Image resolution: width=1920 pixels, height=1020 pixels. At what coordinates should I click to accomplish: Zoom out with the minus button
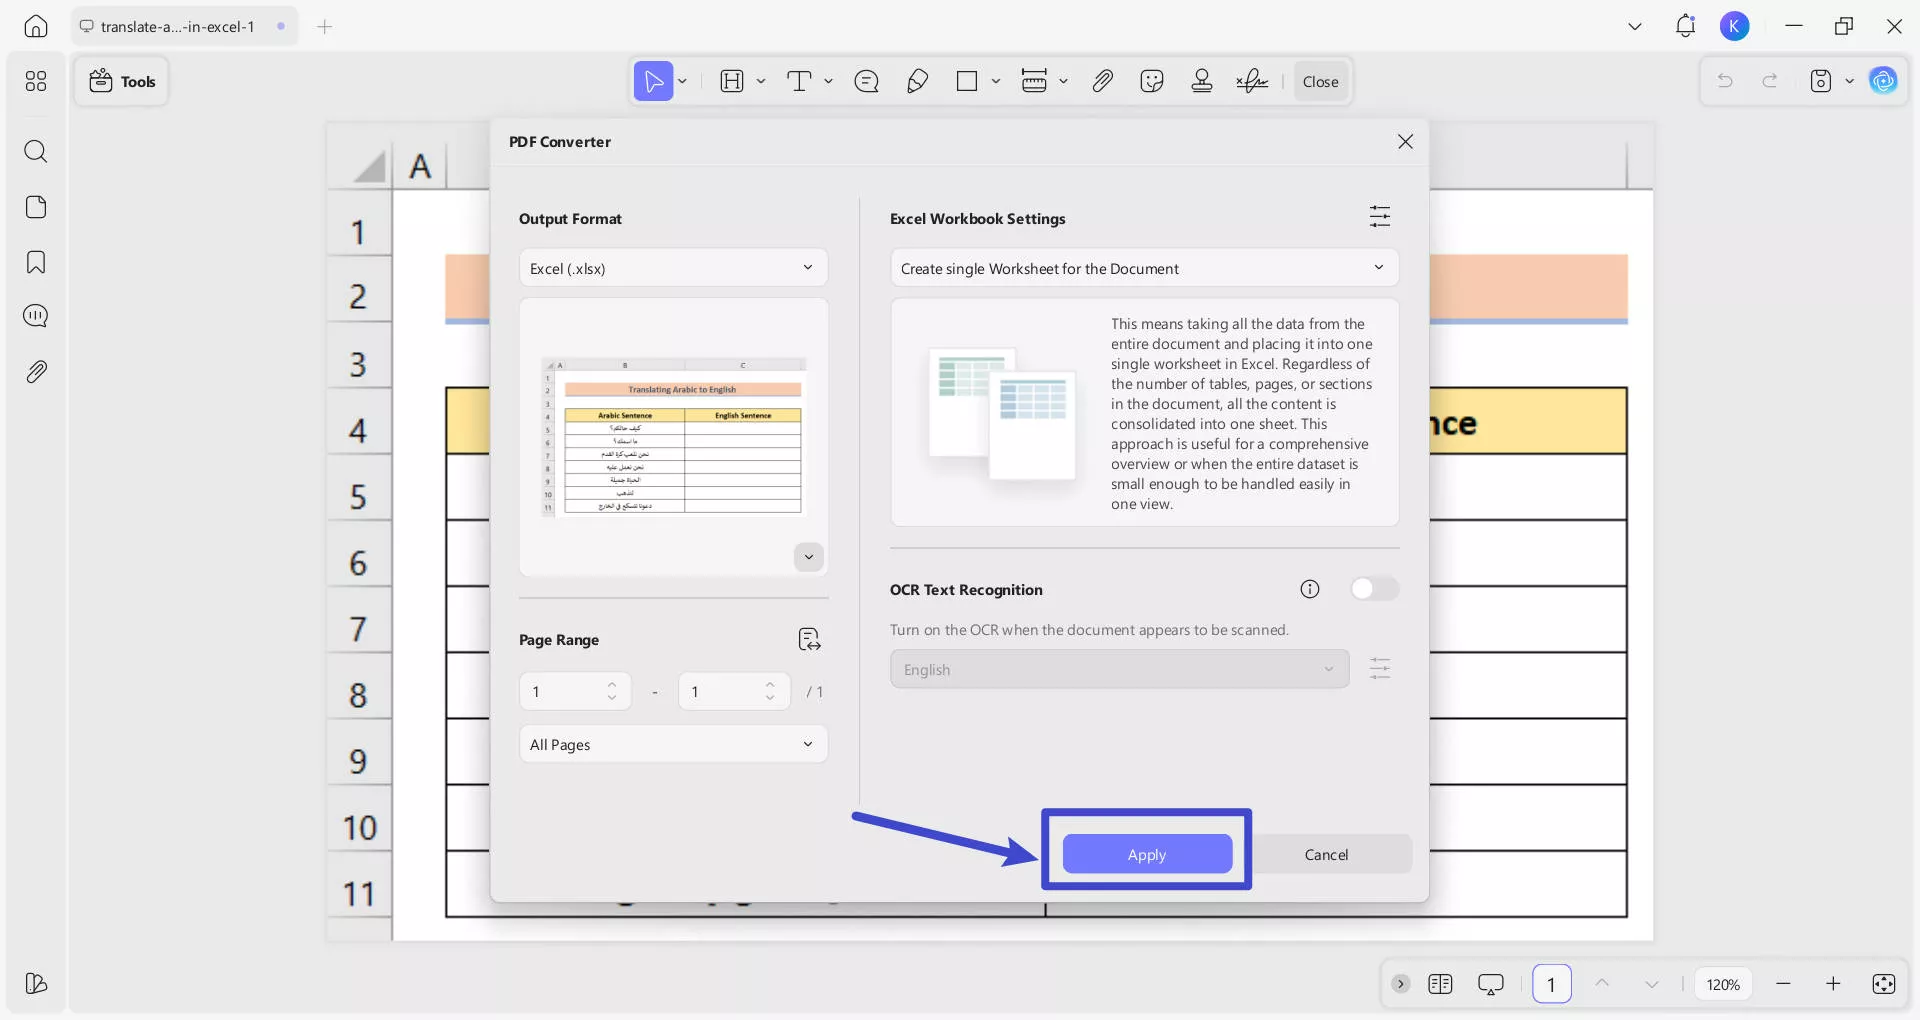point(1783,984)
